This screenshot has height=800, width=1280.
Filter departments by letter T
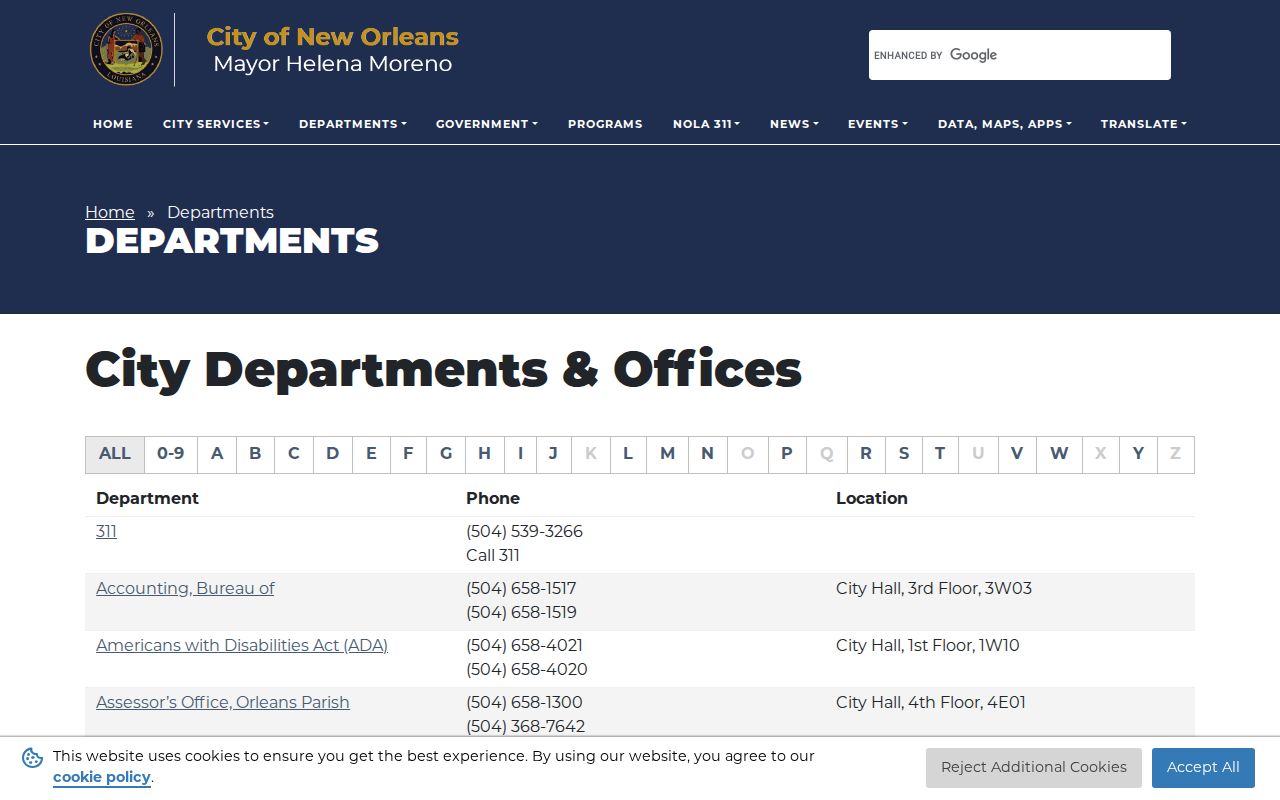940,454
